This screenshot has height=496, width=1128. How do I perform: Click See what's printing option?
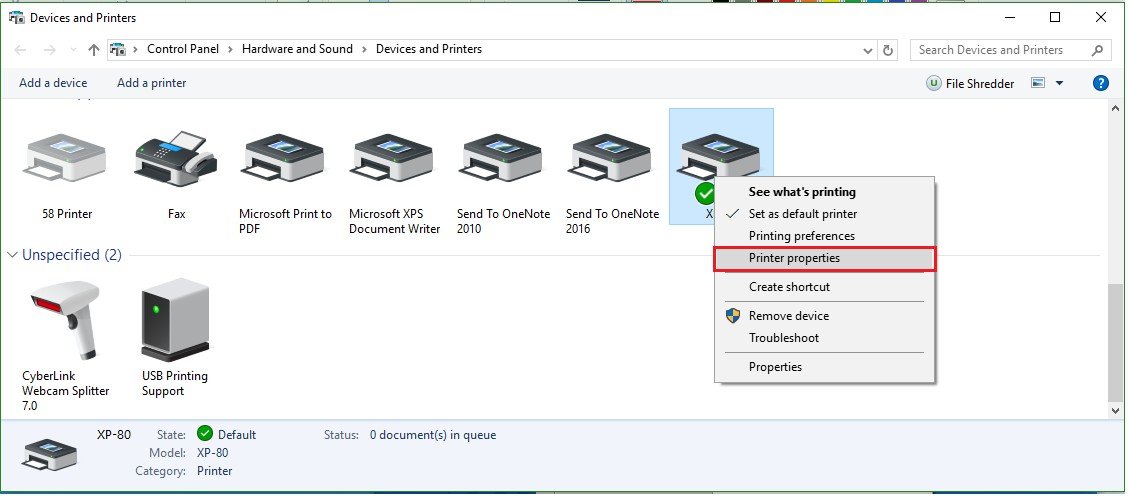point(802,192)
